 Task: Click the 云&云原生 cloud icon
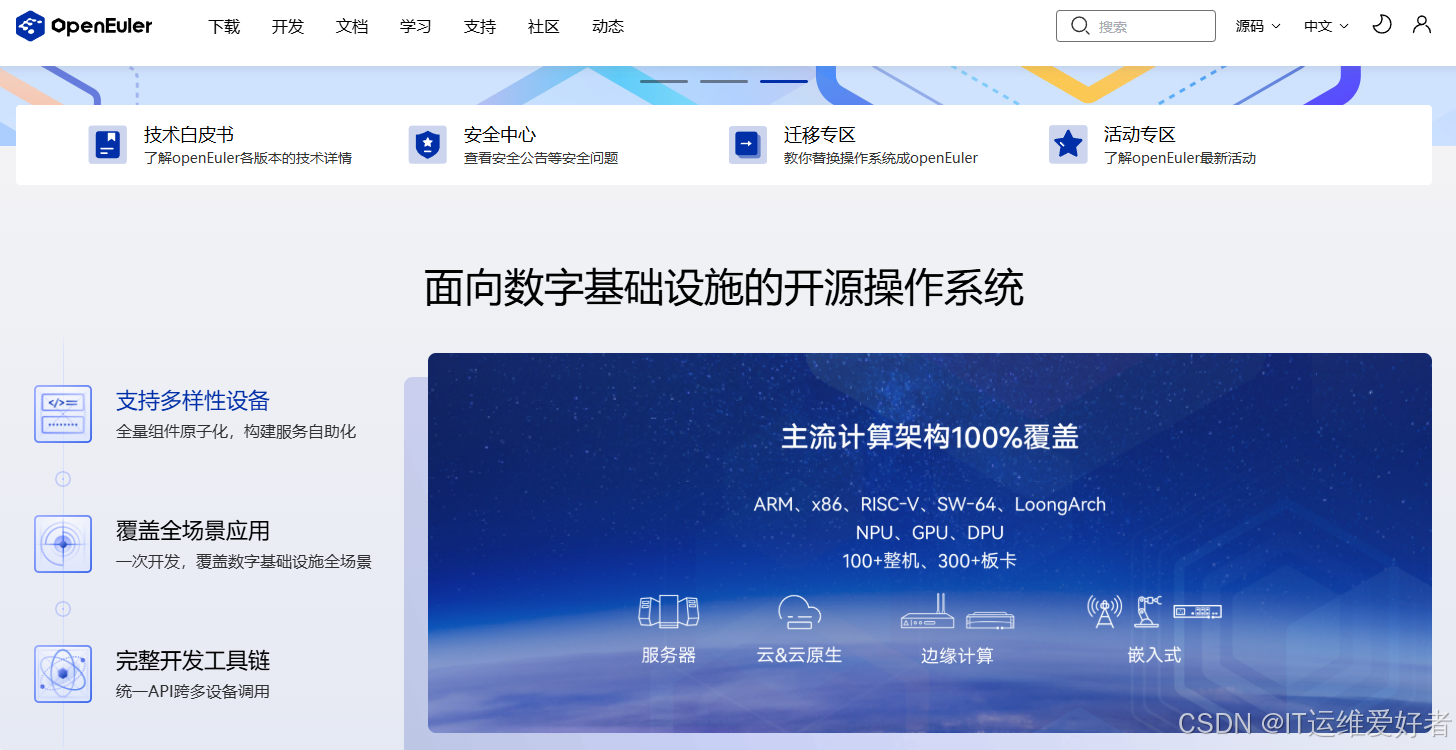click(799, 611)
